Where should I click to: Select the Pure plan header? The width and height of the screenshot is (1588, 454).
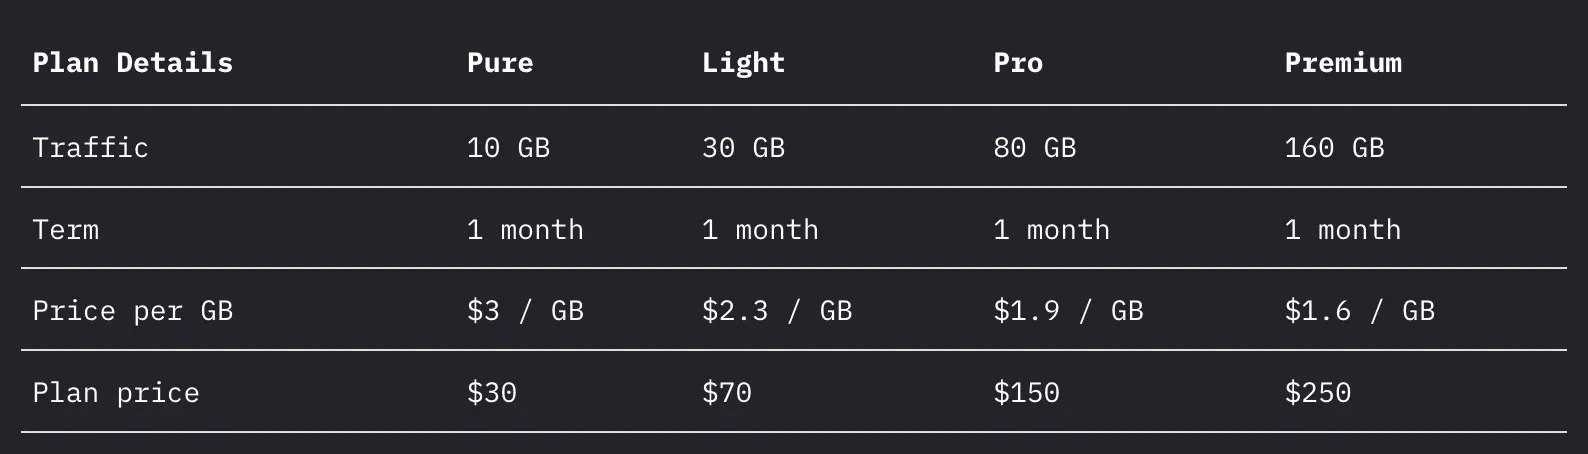(500, 63)
